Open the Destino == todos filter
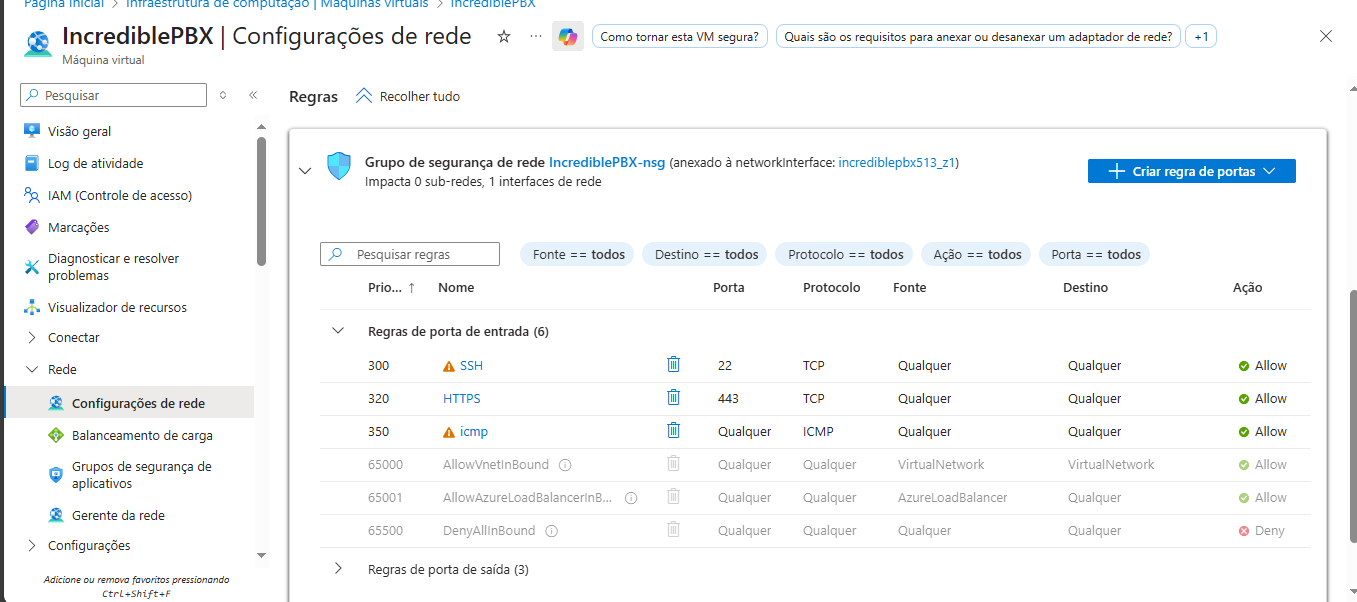Viewport: 1357px width, 602px height. point(706,254)
